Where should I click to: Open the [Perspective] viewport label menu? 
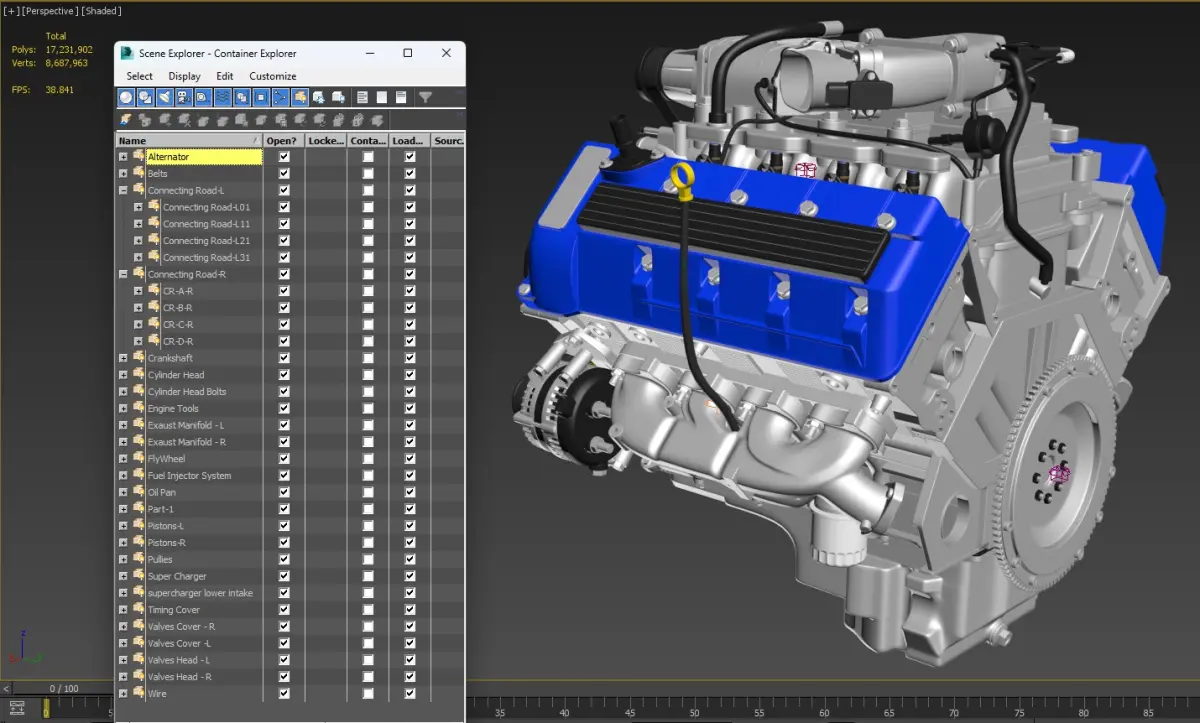click(48, 11)
